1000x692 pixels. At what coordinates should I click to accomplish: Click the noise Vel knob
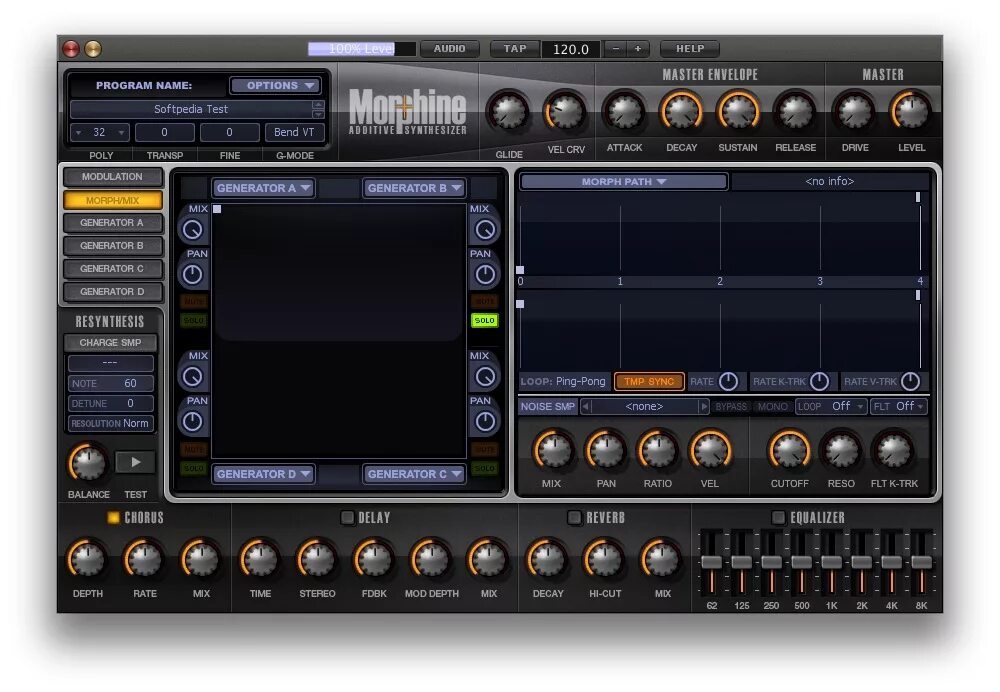tap(710, 450)
